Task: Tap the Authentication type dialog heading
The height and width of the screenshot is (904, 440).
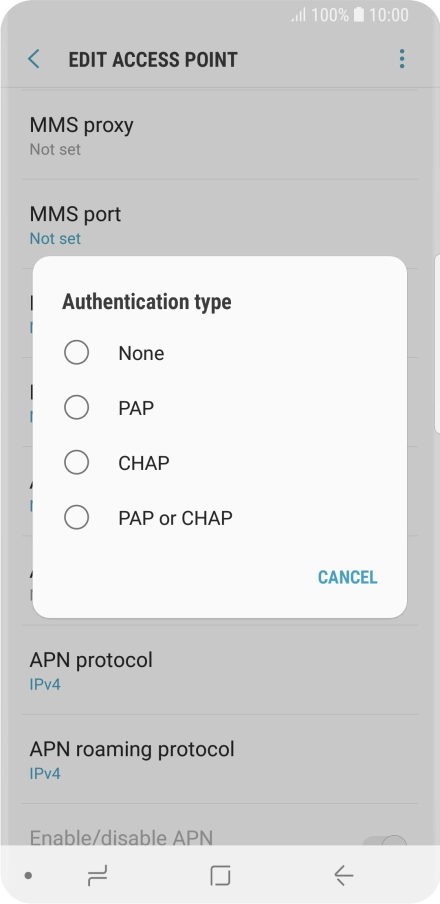Action: [147, 302]
